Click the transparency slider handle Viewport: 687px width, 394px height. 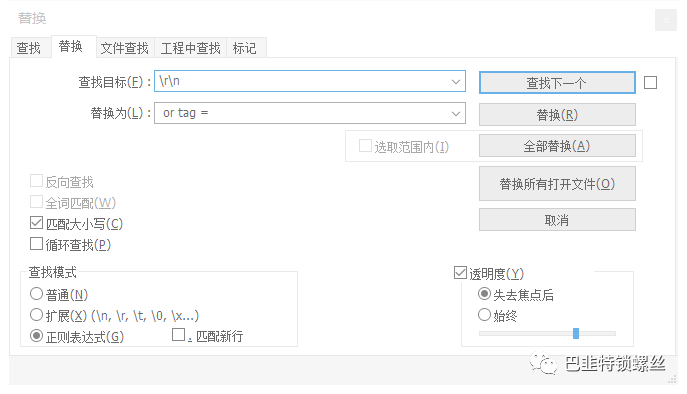click(576, 334)
